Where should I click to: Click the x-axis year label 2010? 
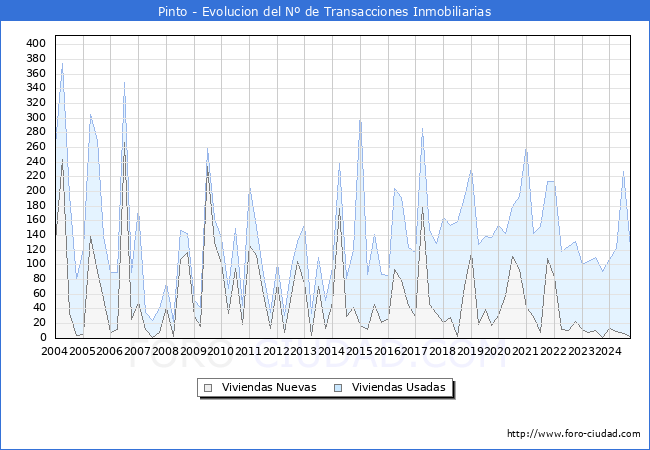pyautogui.click(x=221, y=351)
